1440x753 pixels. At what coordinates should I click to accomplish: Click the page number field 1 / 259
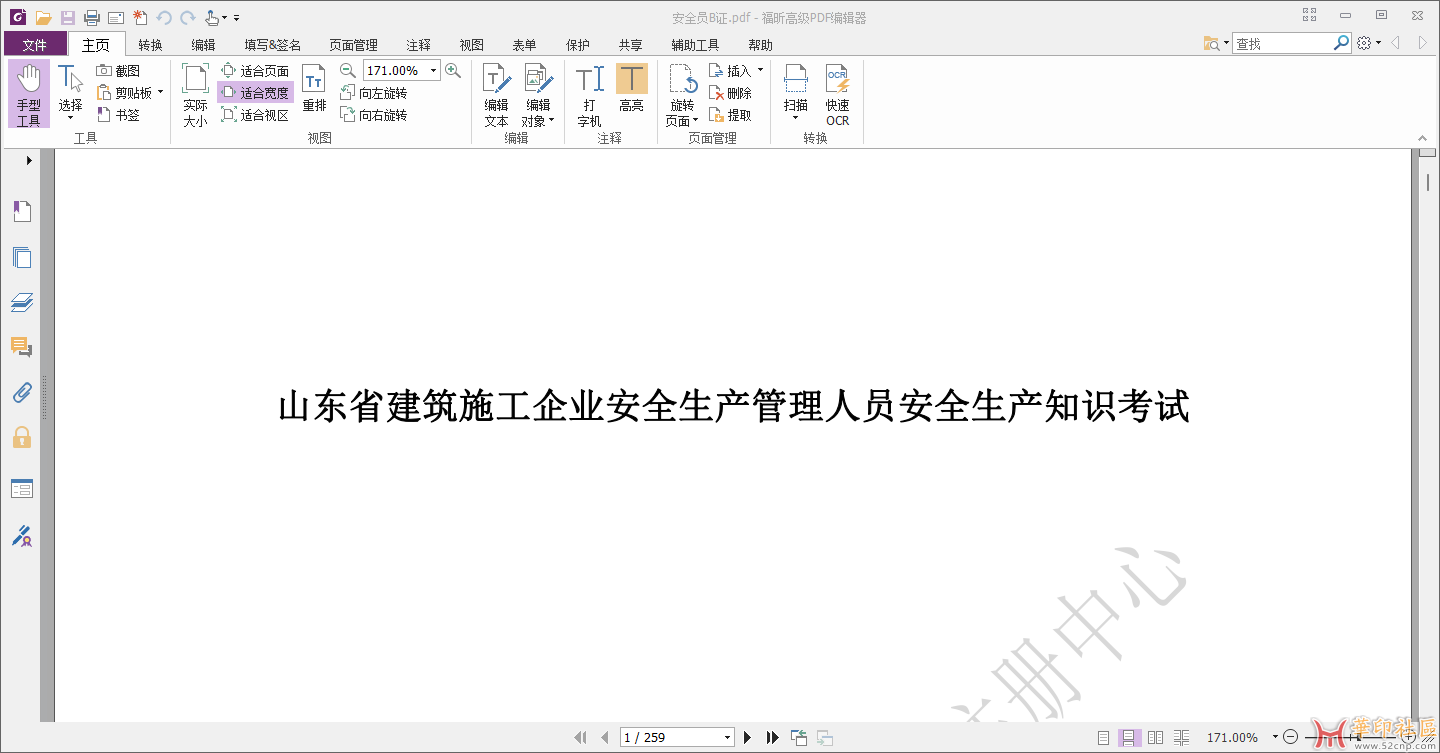[x=677, y=737]
